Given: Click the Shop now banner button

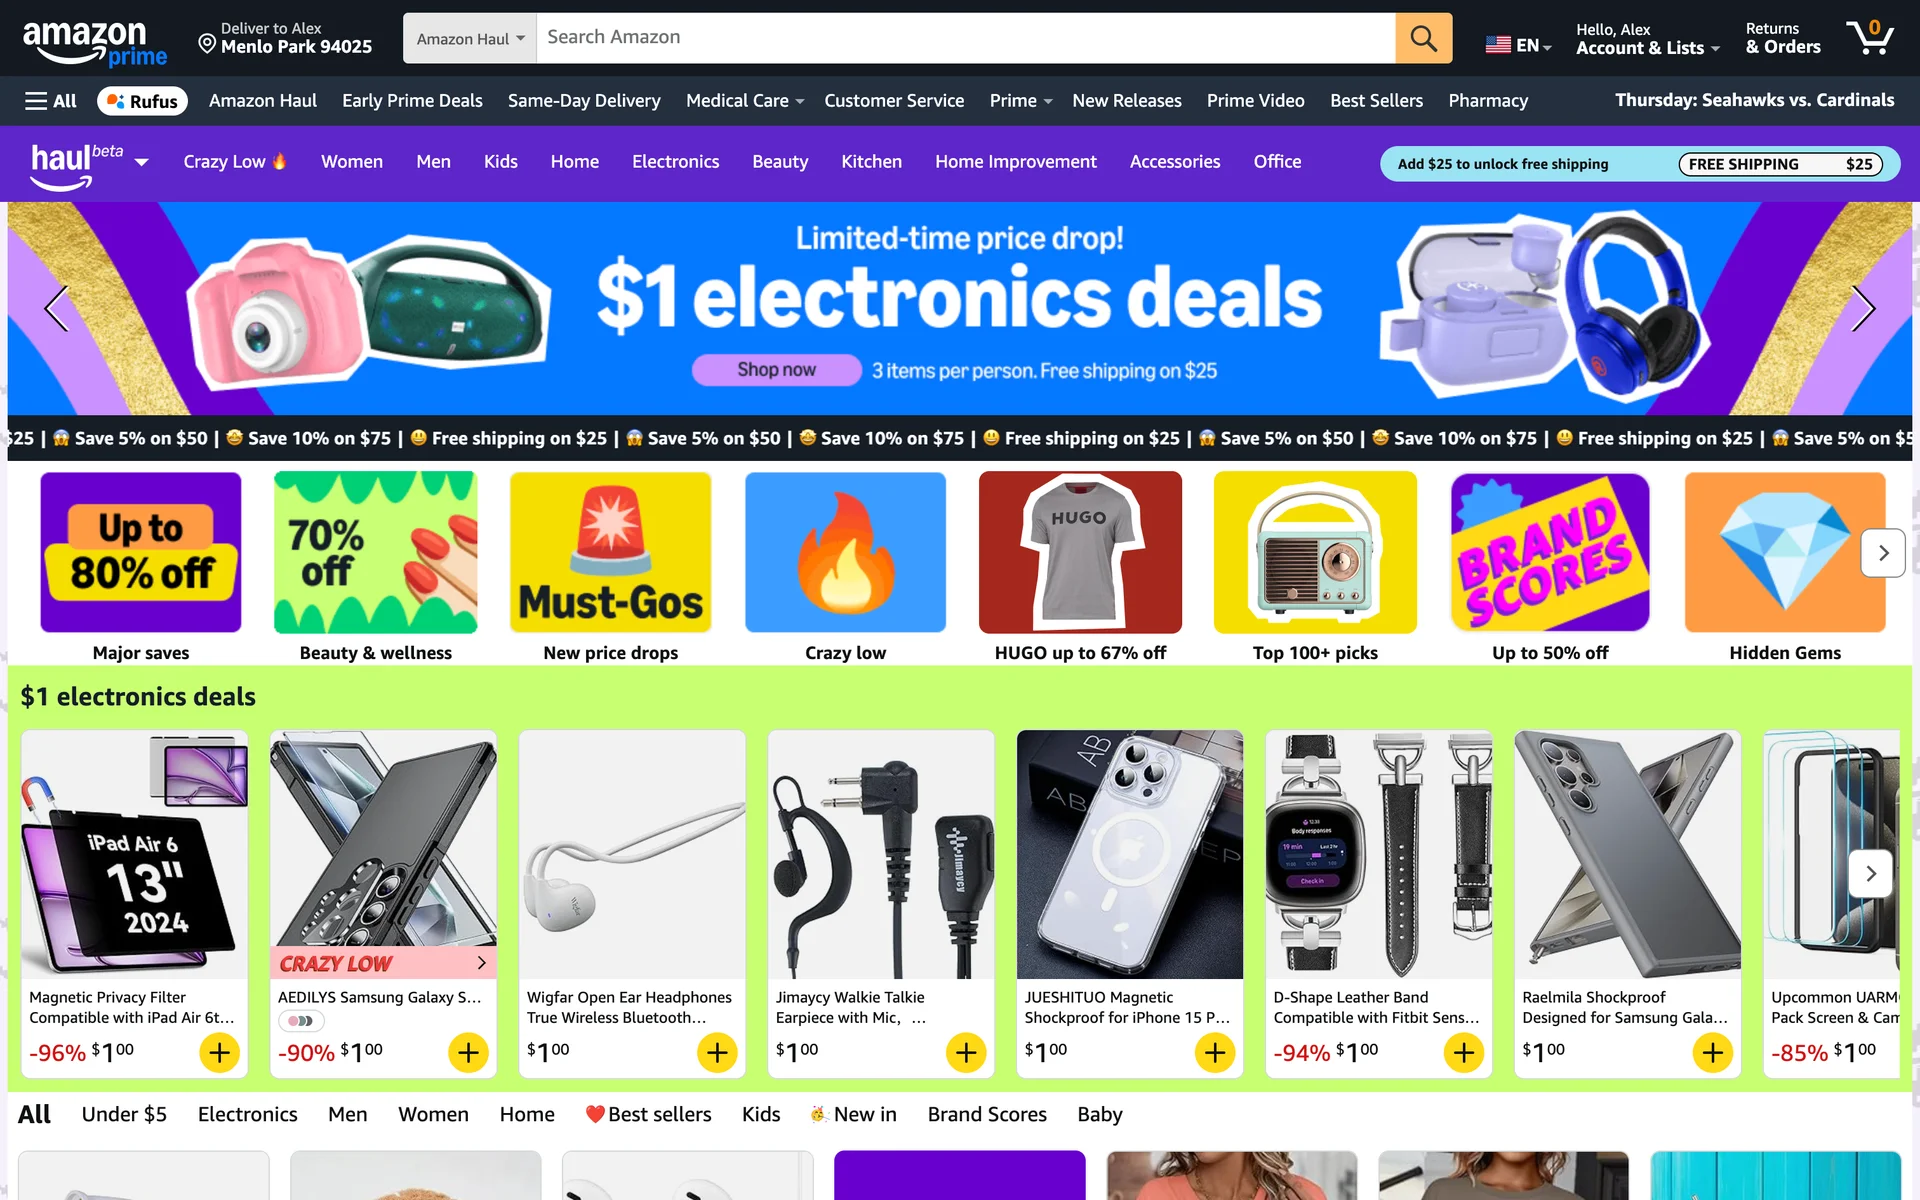Looking at the screenshot, I should pyautogui.click(x=776, y=370).
